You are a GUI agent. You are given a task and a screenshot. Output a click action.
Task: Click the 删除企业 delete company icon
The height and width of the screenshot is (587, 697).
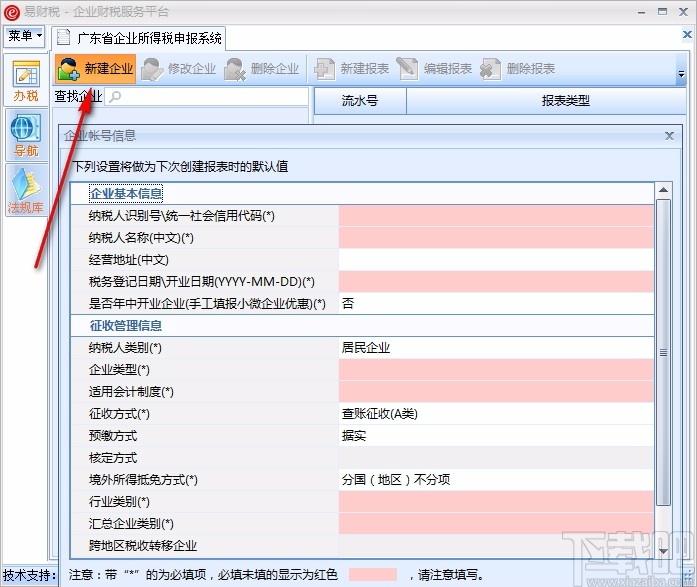(235, 69)
